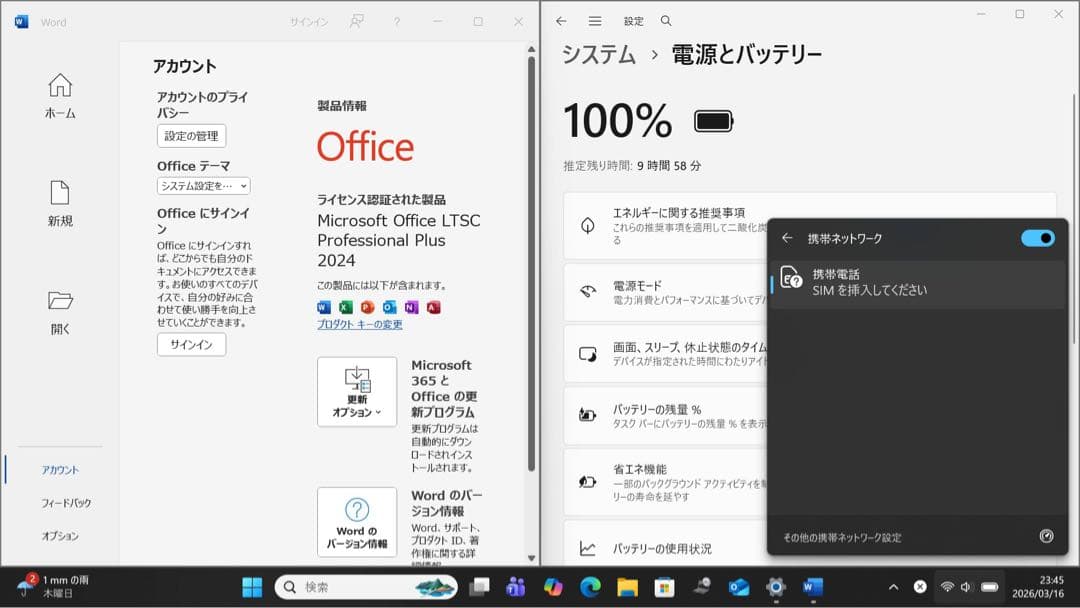Click the sign in button in Word
The width and height of the screenshot is (1080, 608).
pos(190,345)
